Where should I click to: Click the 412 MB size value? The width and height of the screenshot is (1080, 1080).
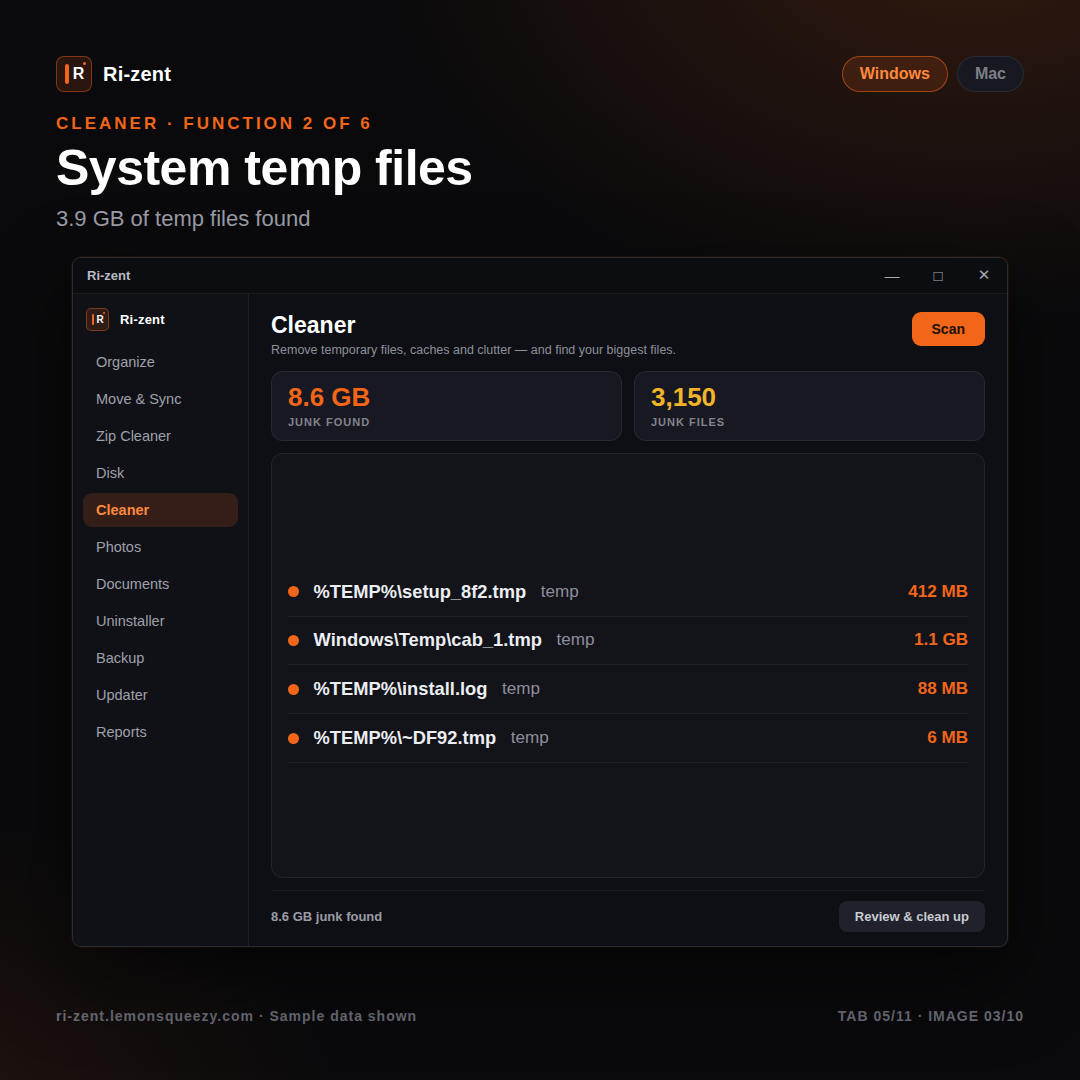point(937,592)
